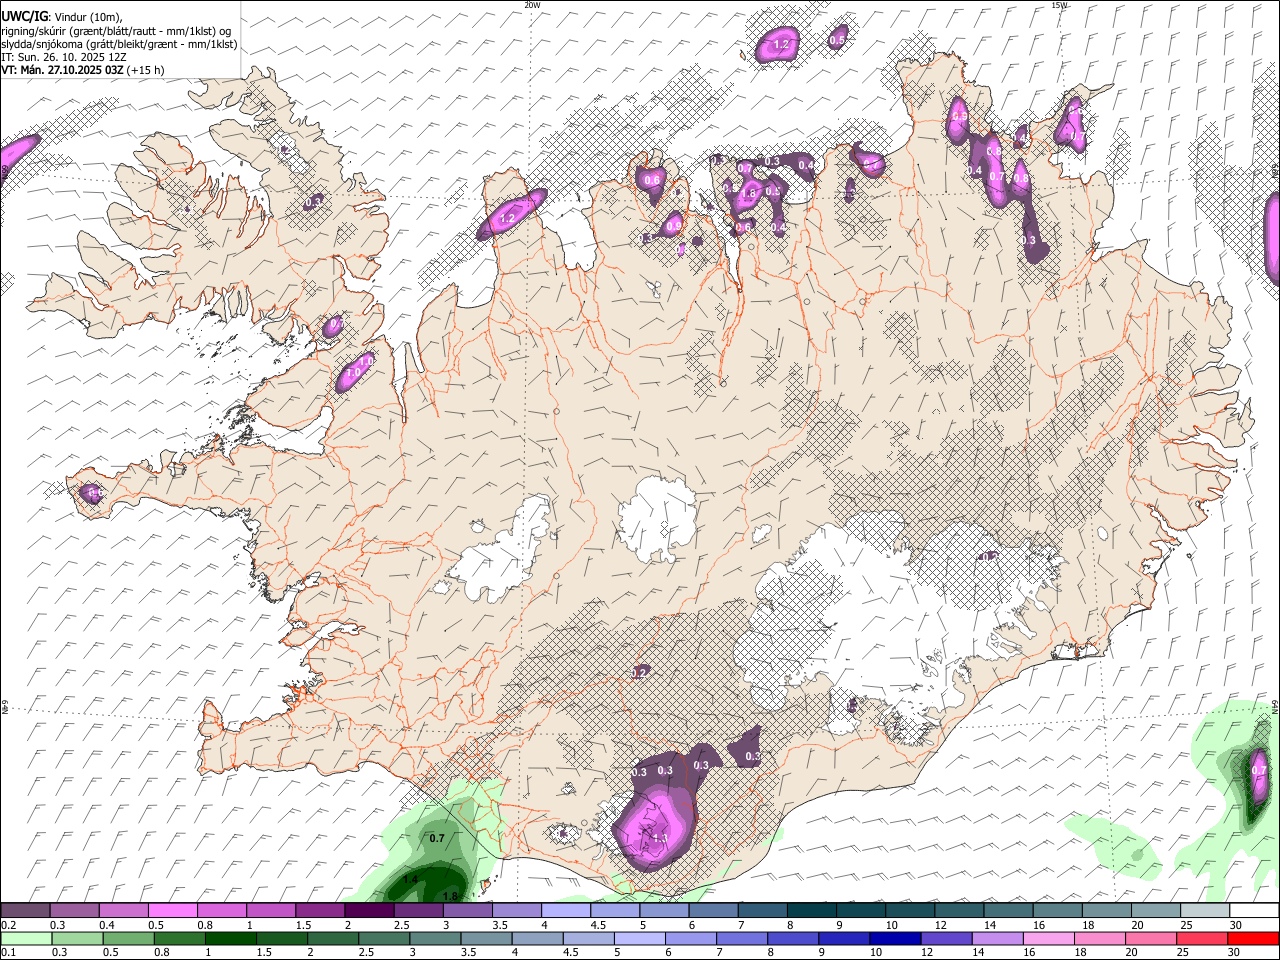Pick the pale grey 25 swatch on snow scale

(1205, 911)
